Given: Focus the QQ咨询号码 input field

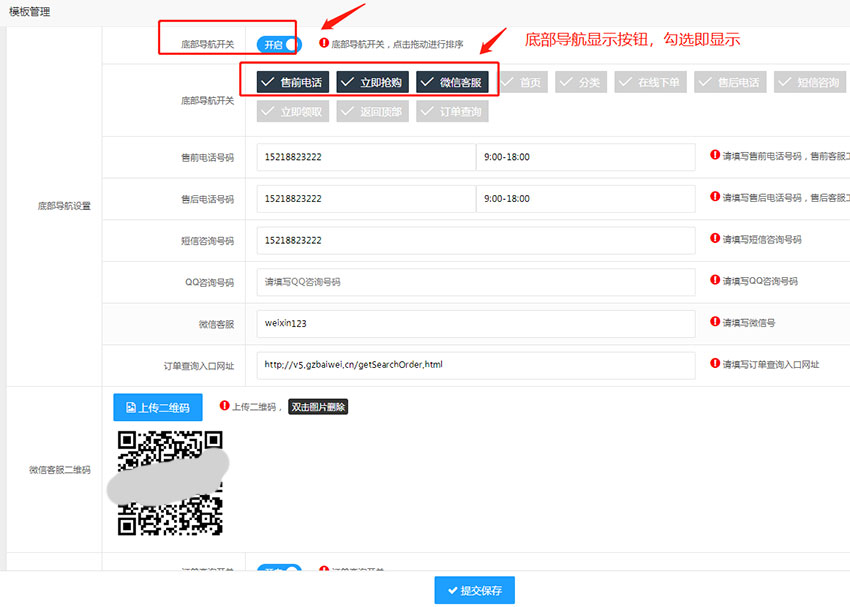Looking at the screenshot, I should [x=476, y=282].
